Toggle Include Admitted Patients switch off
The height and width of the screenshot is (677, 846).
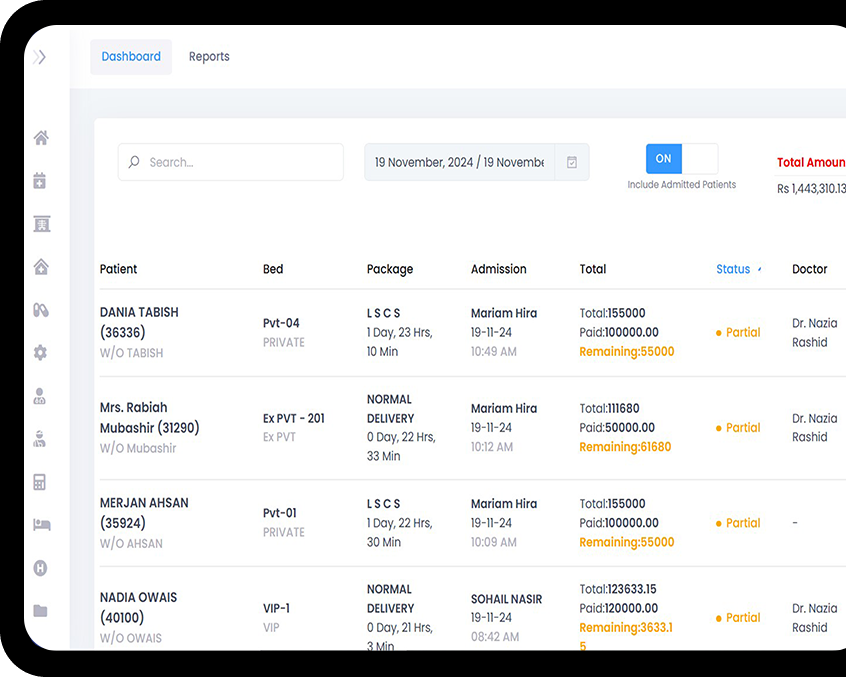682,159
